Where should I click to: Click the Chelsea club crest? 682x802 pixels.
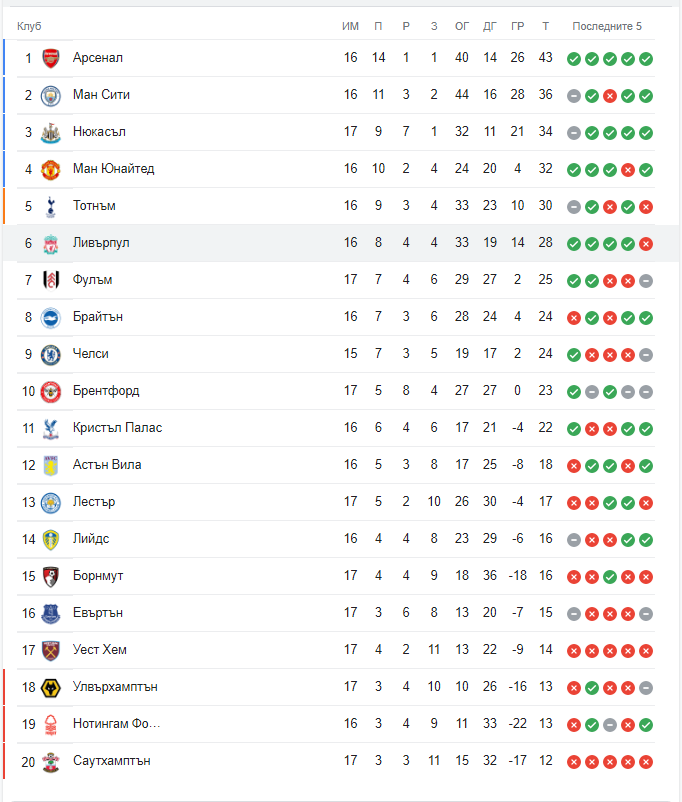[51, 354]
